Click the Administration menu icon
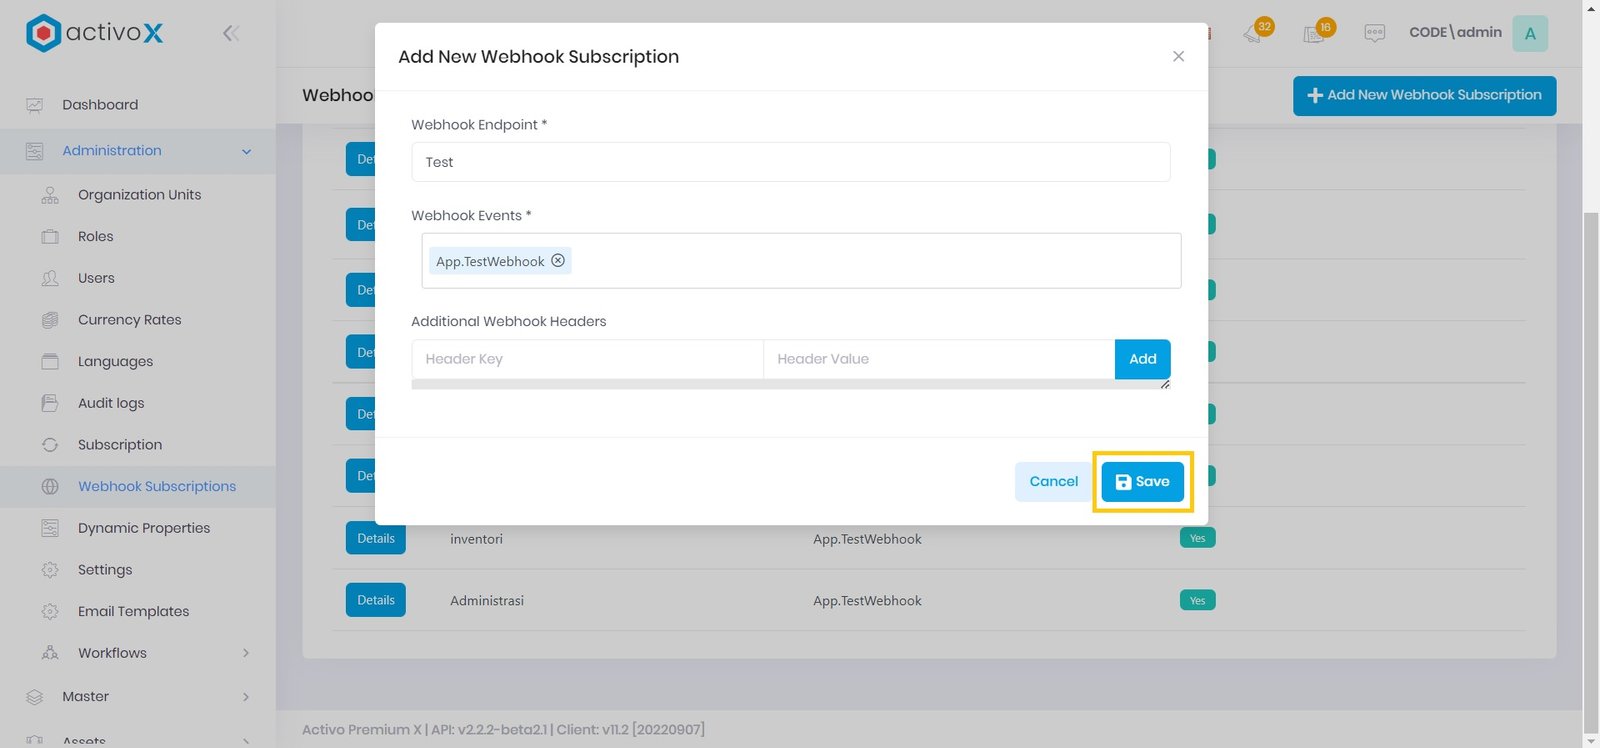The height and width of the screenshot is (748, 1600). point(35,151)
